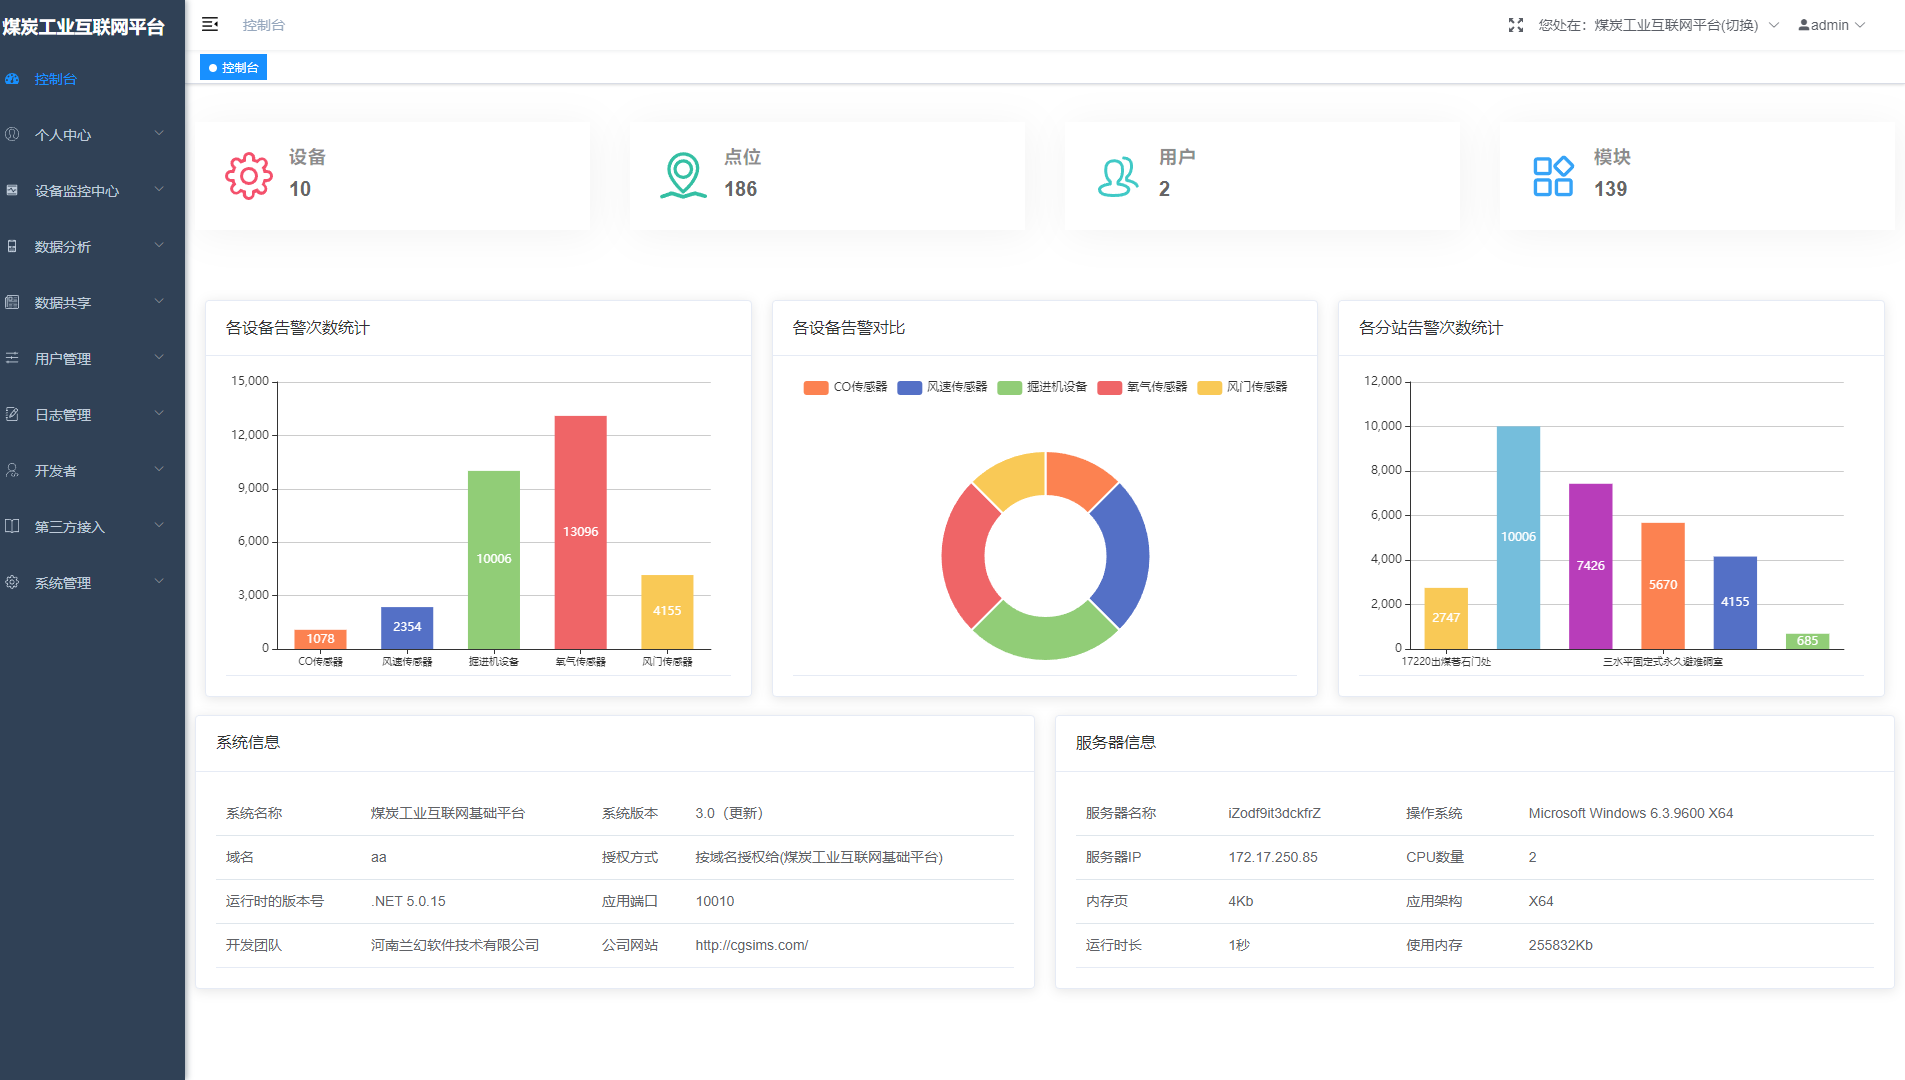Click the 控制台 tab chip

[x=233, y=67]
